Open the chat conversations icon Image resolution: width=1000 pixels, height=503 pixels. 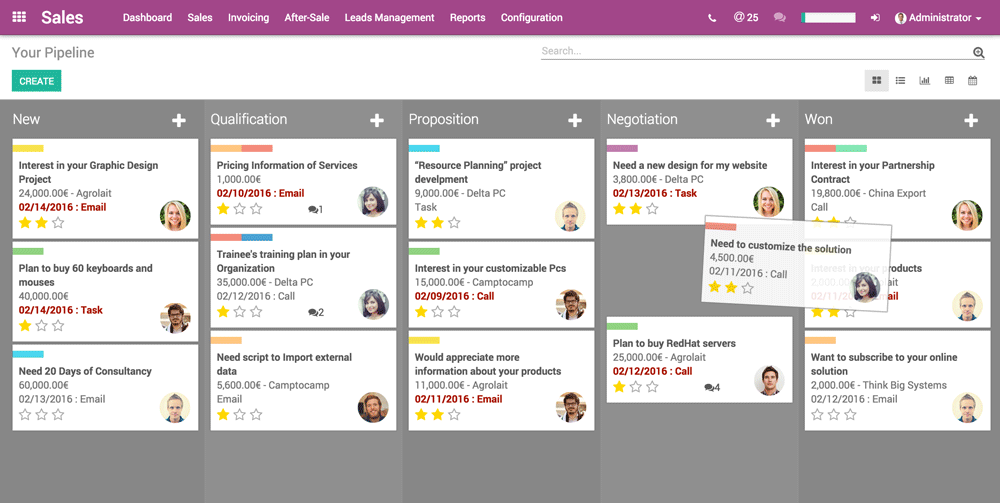coord(780,18)
